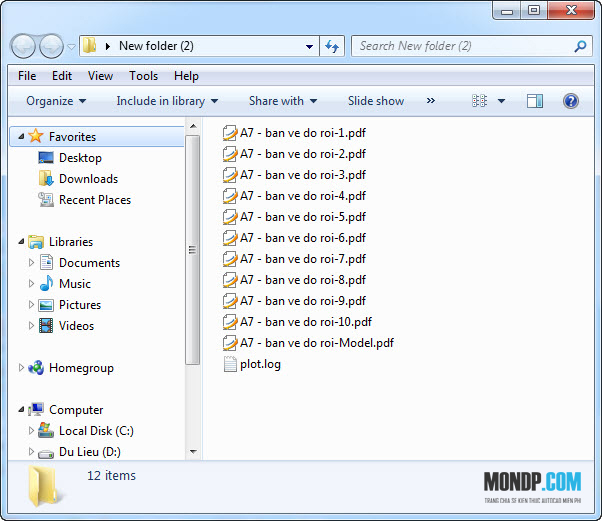Click the Change your view icon
Screen dimensions: 602x521
tap(480, 101)
